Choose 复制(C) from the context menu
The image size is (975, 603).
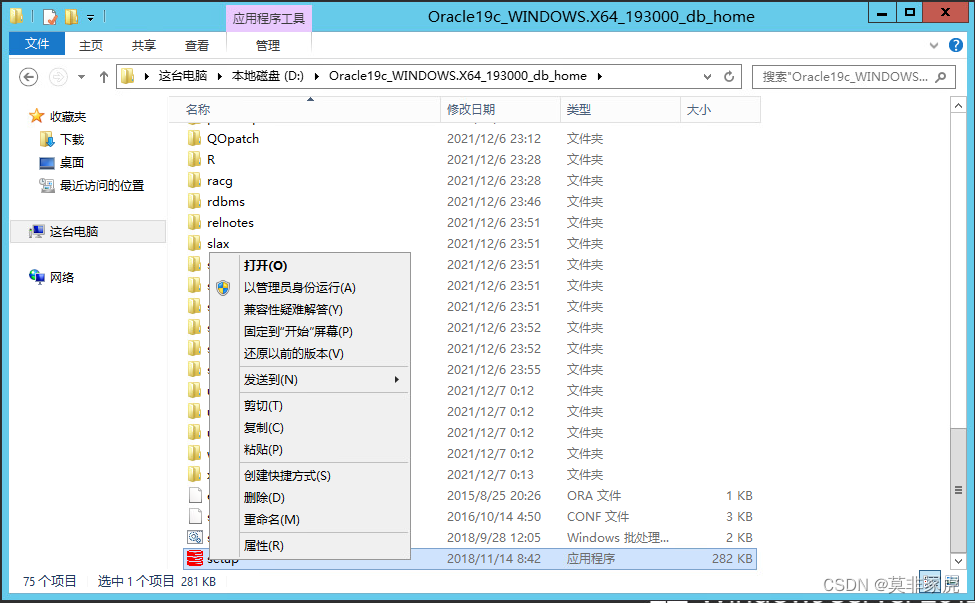click(x=310, y=428)
